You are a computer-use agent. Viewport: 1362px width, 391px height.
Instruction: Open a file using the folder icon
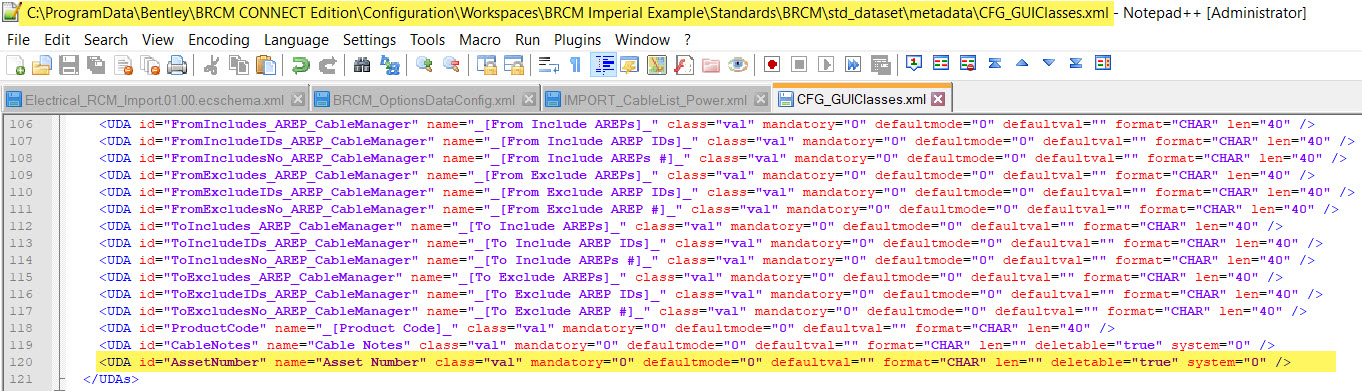pyautogui.click(x=41, y=65)
